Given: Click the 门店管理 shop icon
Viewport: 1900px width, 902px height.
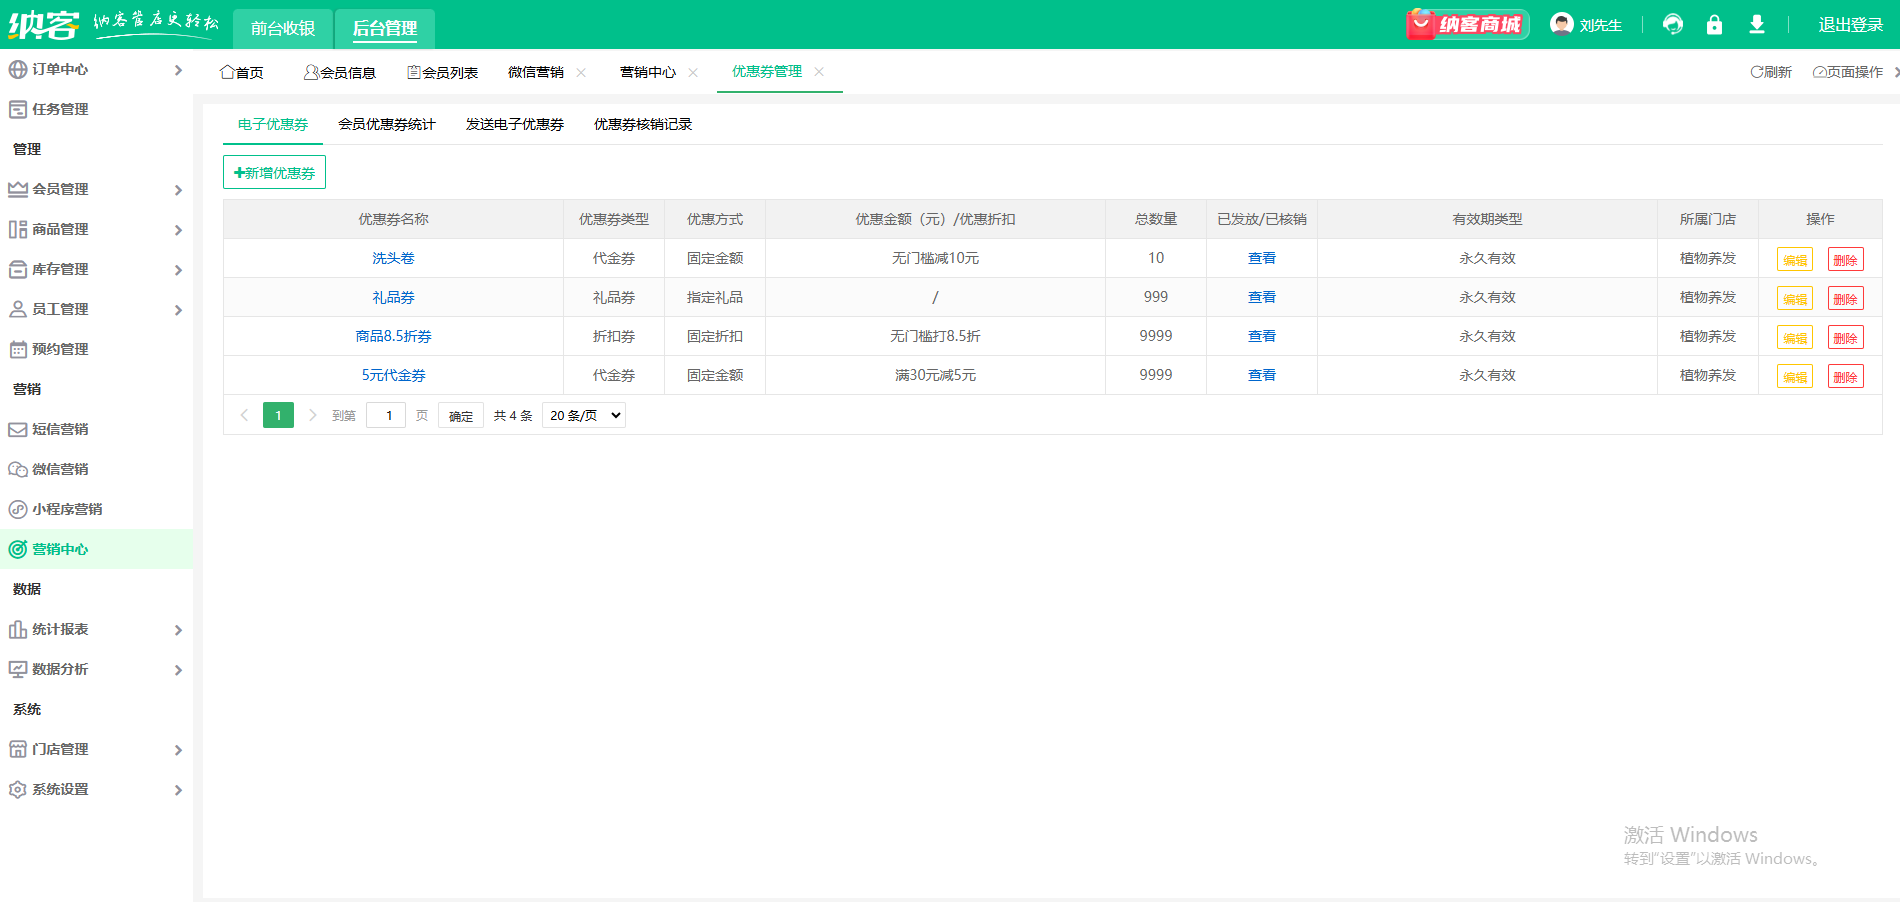Looking at the screenshot, I should point(18,749).
